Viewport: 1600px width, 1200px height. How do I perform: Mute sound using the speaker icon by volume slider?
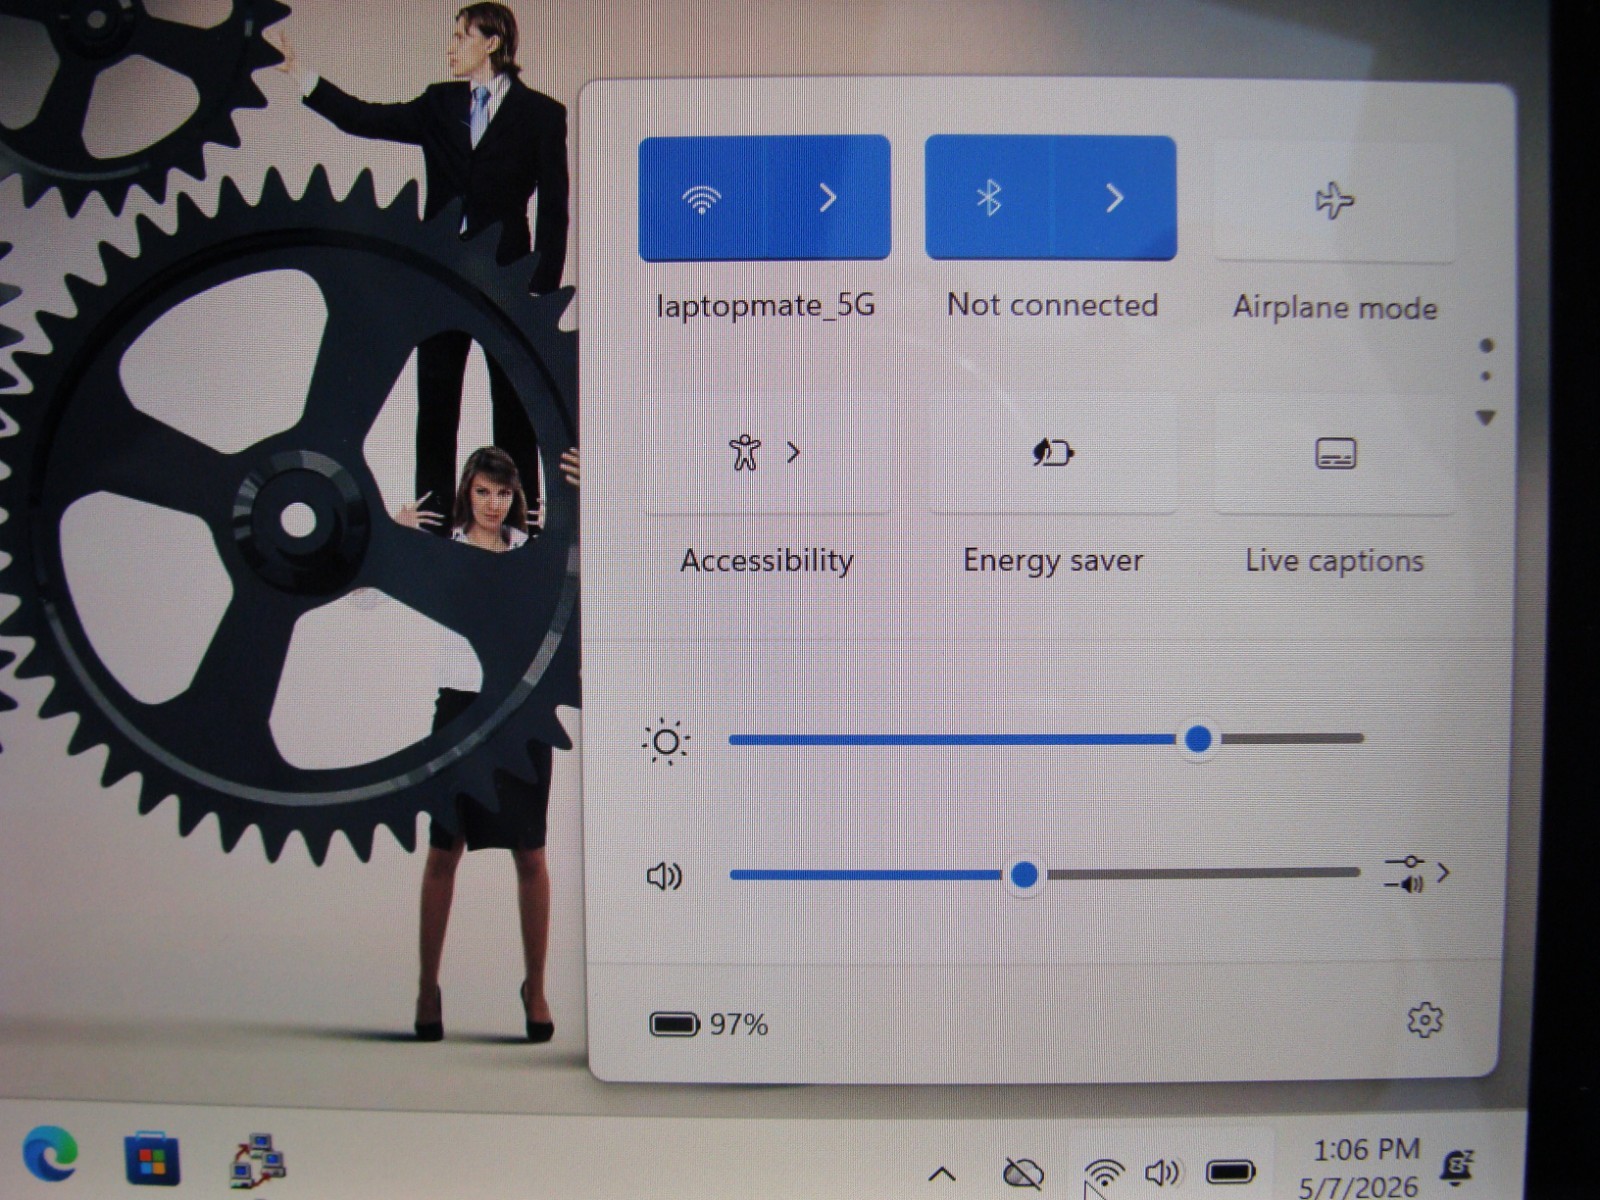pos(664,877)
